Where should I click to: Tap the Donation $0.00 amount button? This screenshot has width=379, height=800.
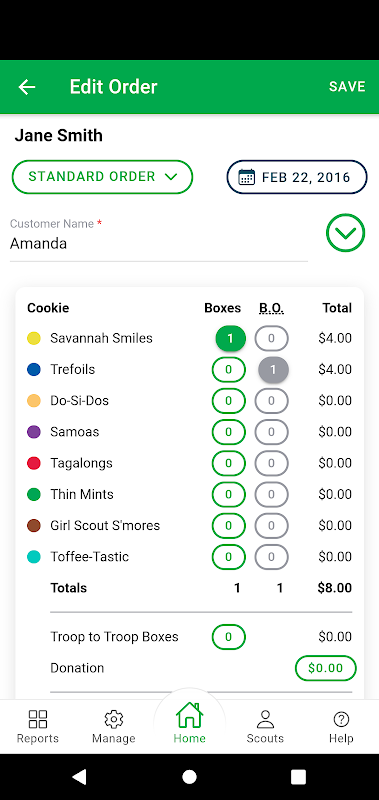coord(325,668)
